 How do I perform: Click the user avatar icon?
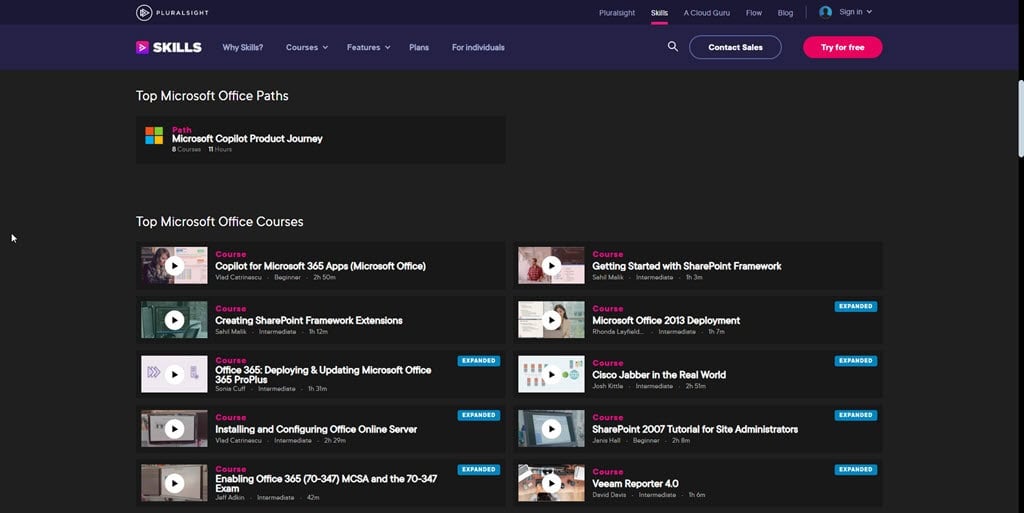[825, 12]
